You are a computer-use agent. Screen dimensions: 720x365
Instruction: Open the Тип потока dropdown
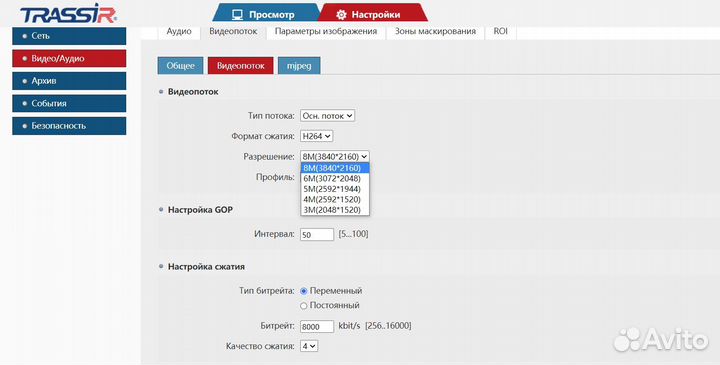click(x=327, y=116)
